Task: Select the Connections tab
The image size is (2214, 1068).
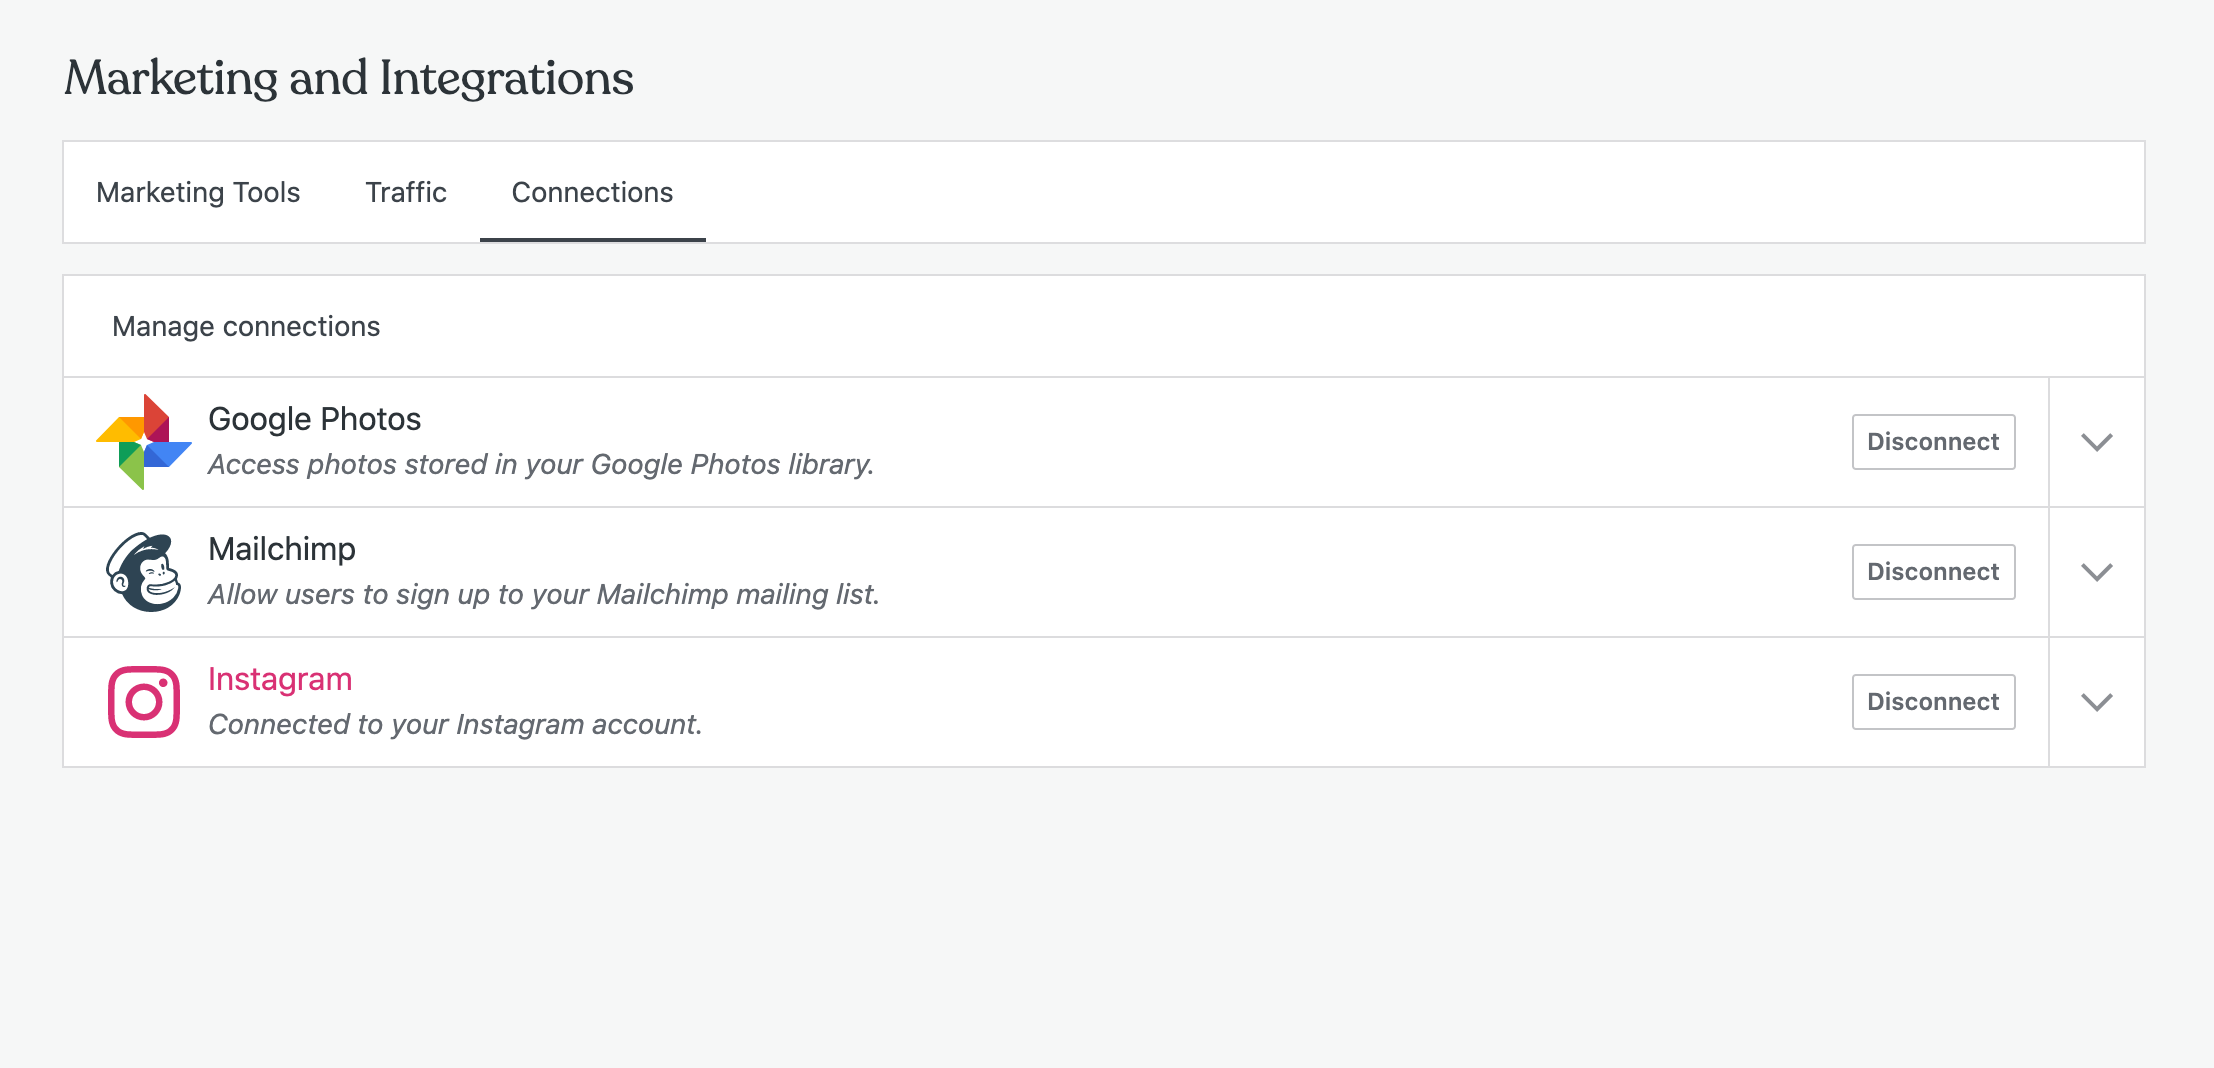Action: (x=592, y=192)
